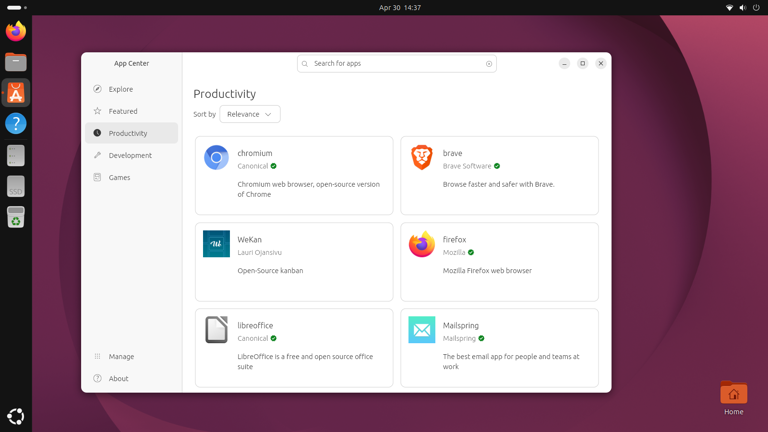This screenshot has width=768, height=432.
Task: Open the Relevance sort dropdown
Action: click(x=250, y=114)
